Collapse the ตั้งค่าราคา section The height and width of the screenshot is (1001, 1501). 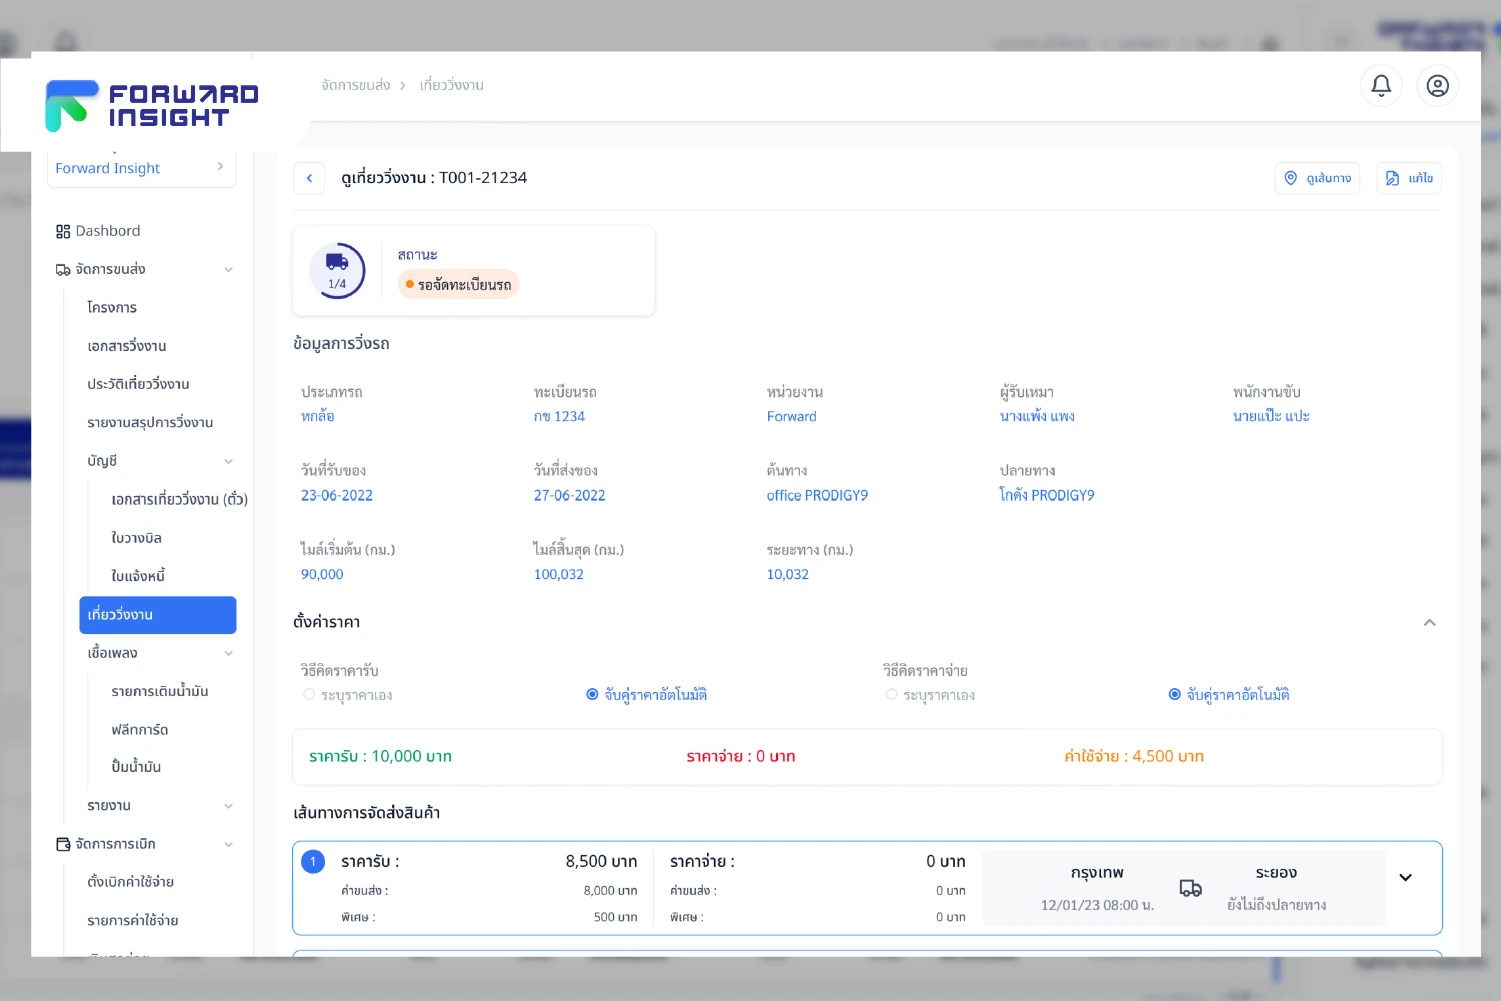(1429, 623)
